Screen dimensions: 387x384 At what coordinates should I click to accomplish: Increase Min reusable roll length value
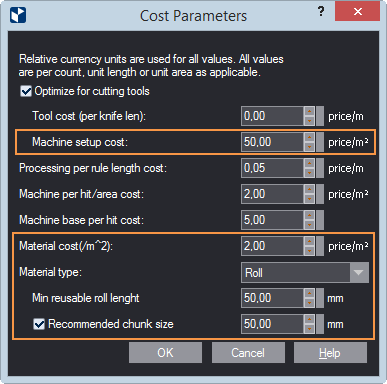(310, 294)
